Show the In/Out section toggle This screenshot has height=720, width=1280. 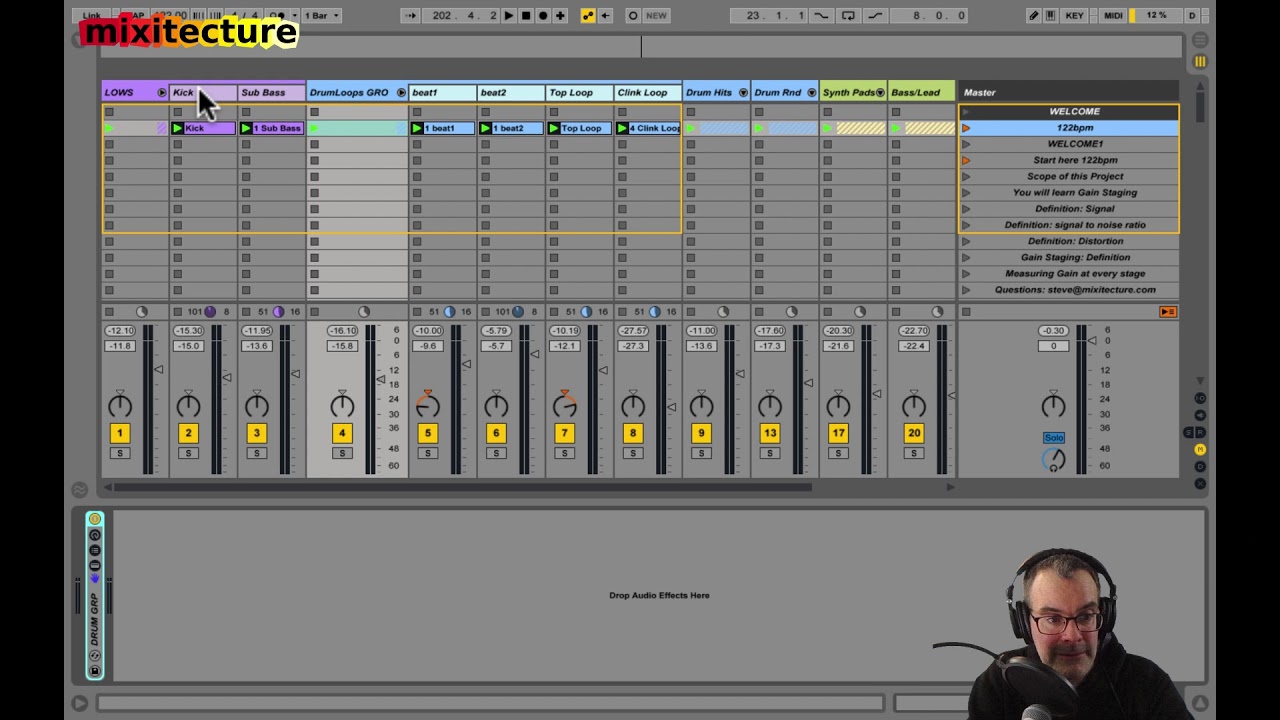pos(1200,399)
